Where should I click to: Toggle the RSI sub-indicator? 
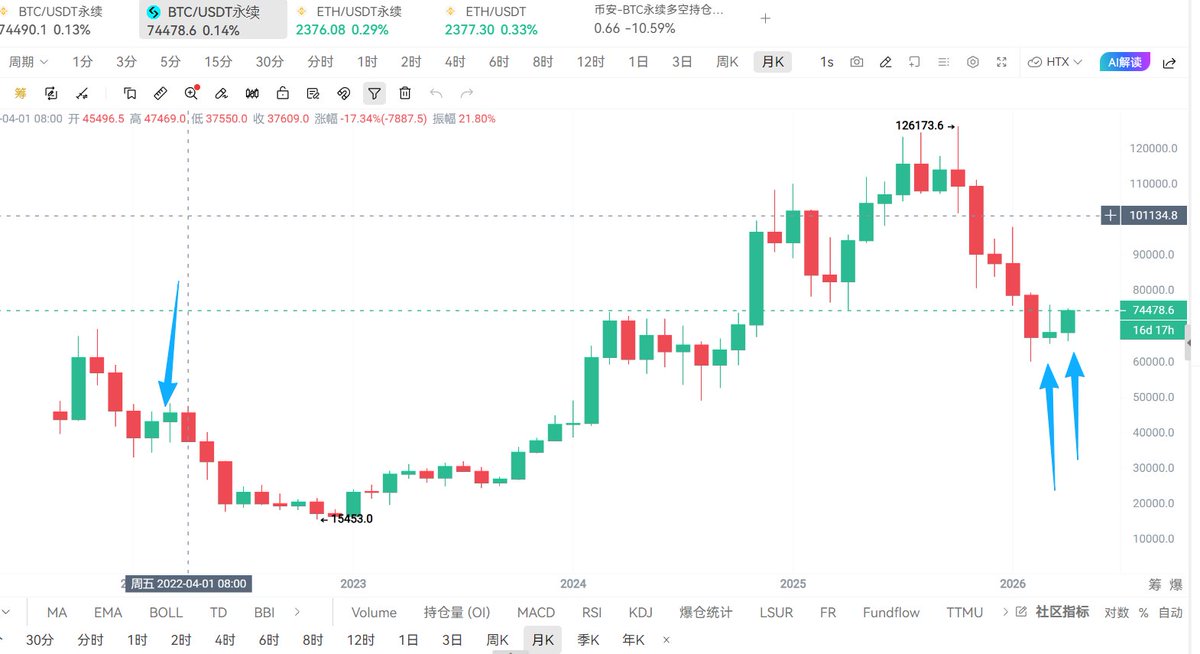coord(592,612)
